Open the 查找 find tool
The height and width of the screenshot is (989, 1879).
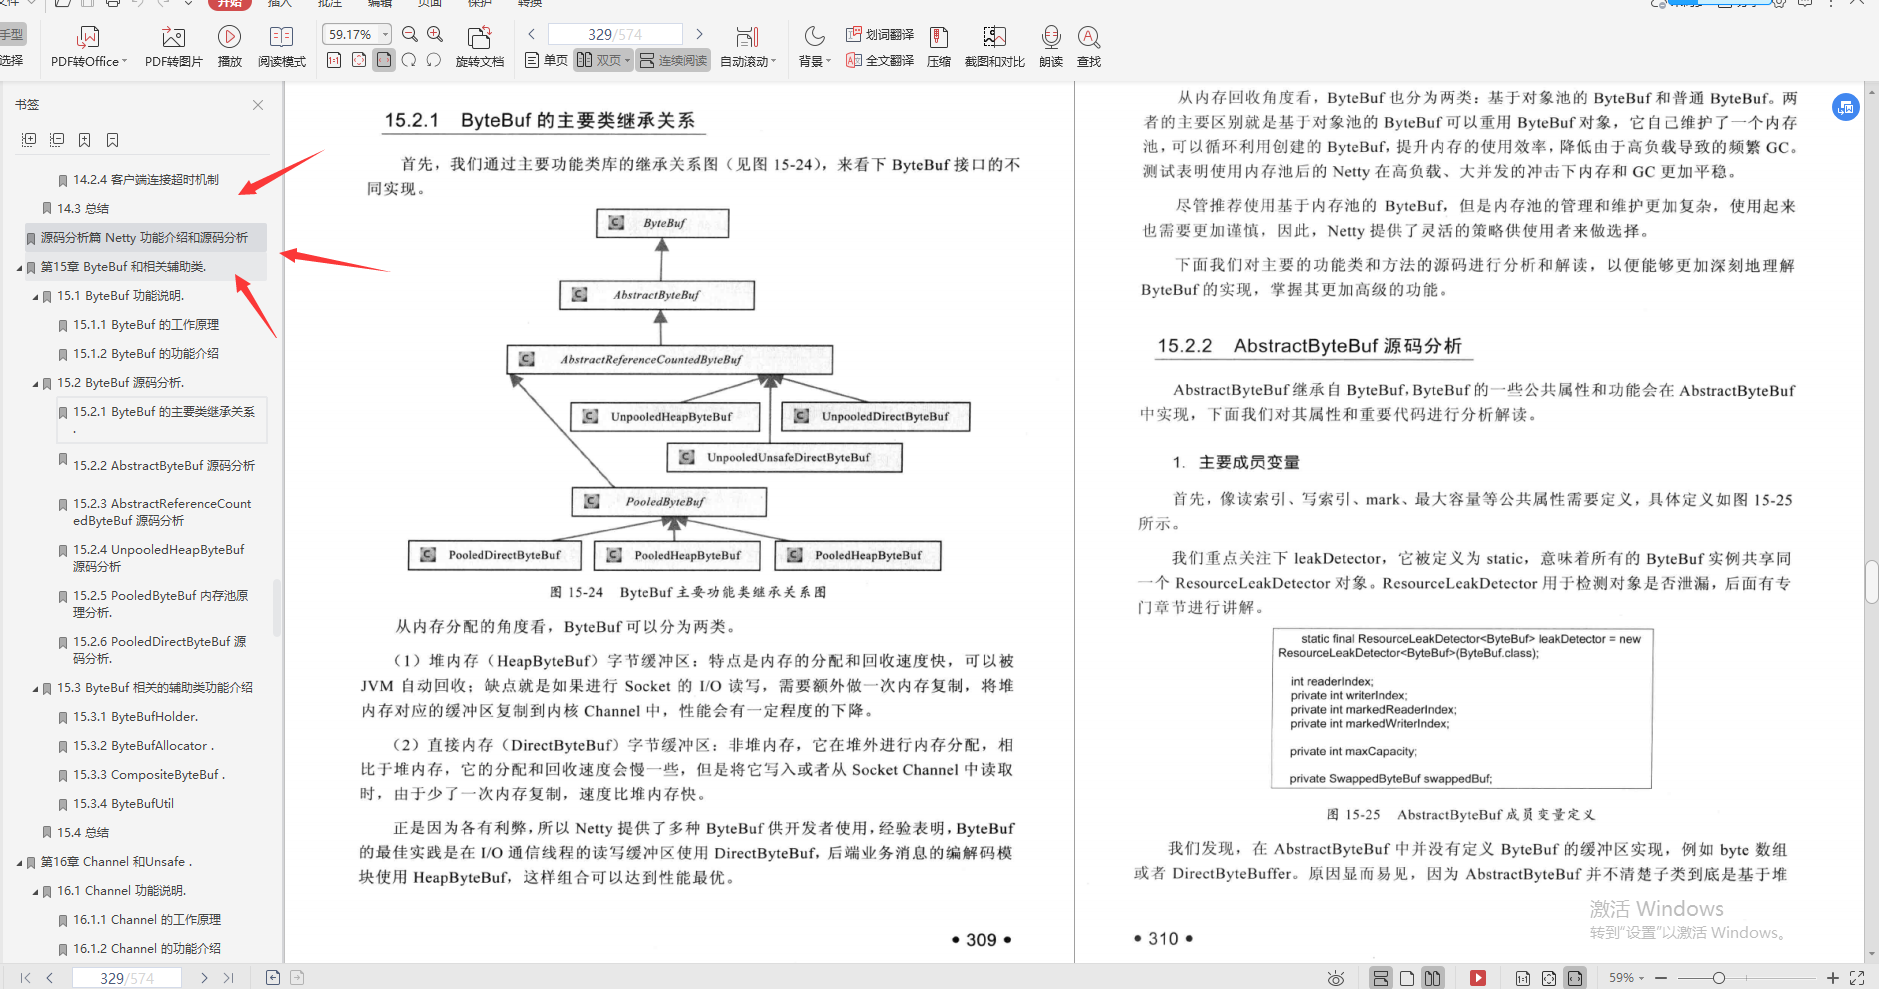pyautogui.click(x=1088, y=45)
